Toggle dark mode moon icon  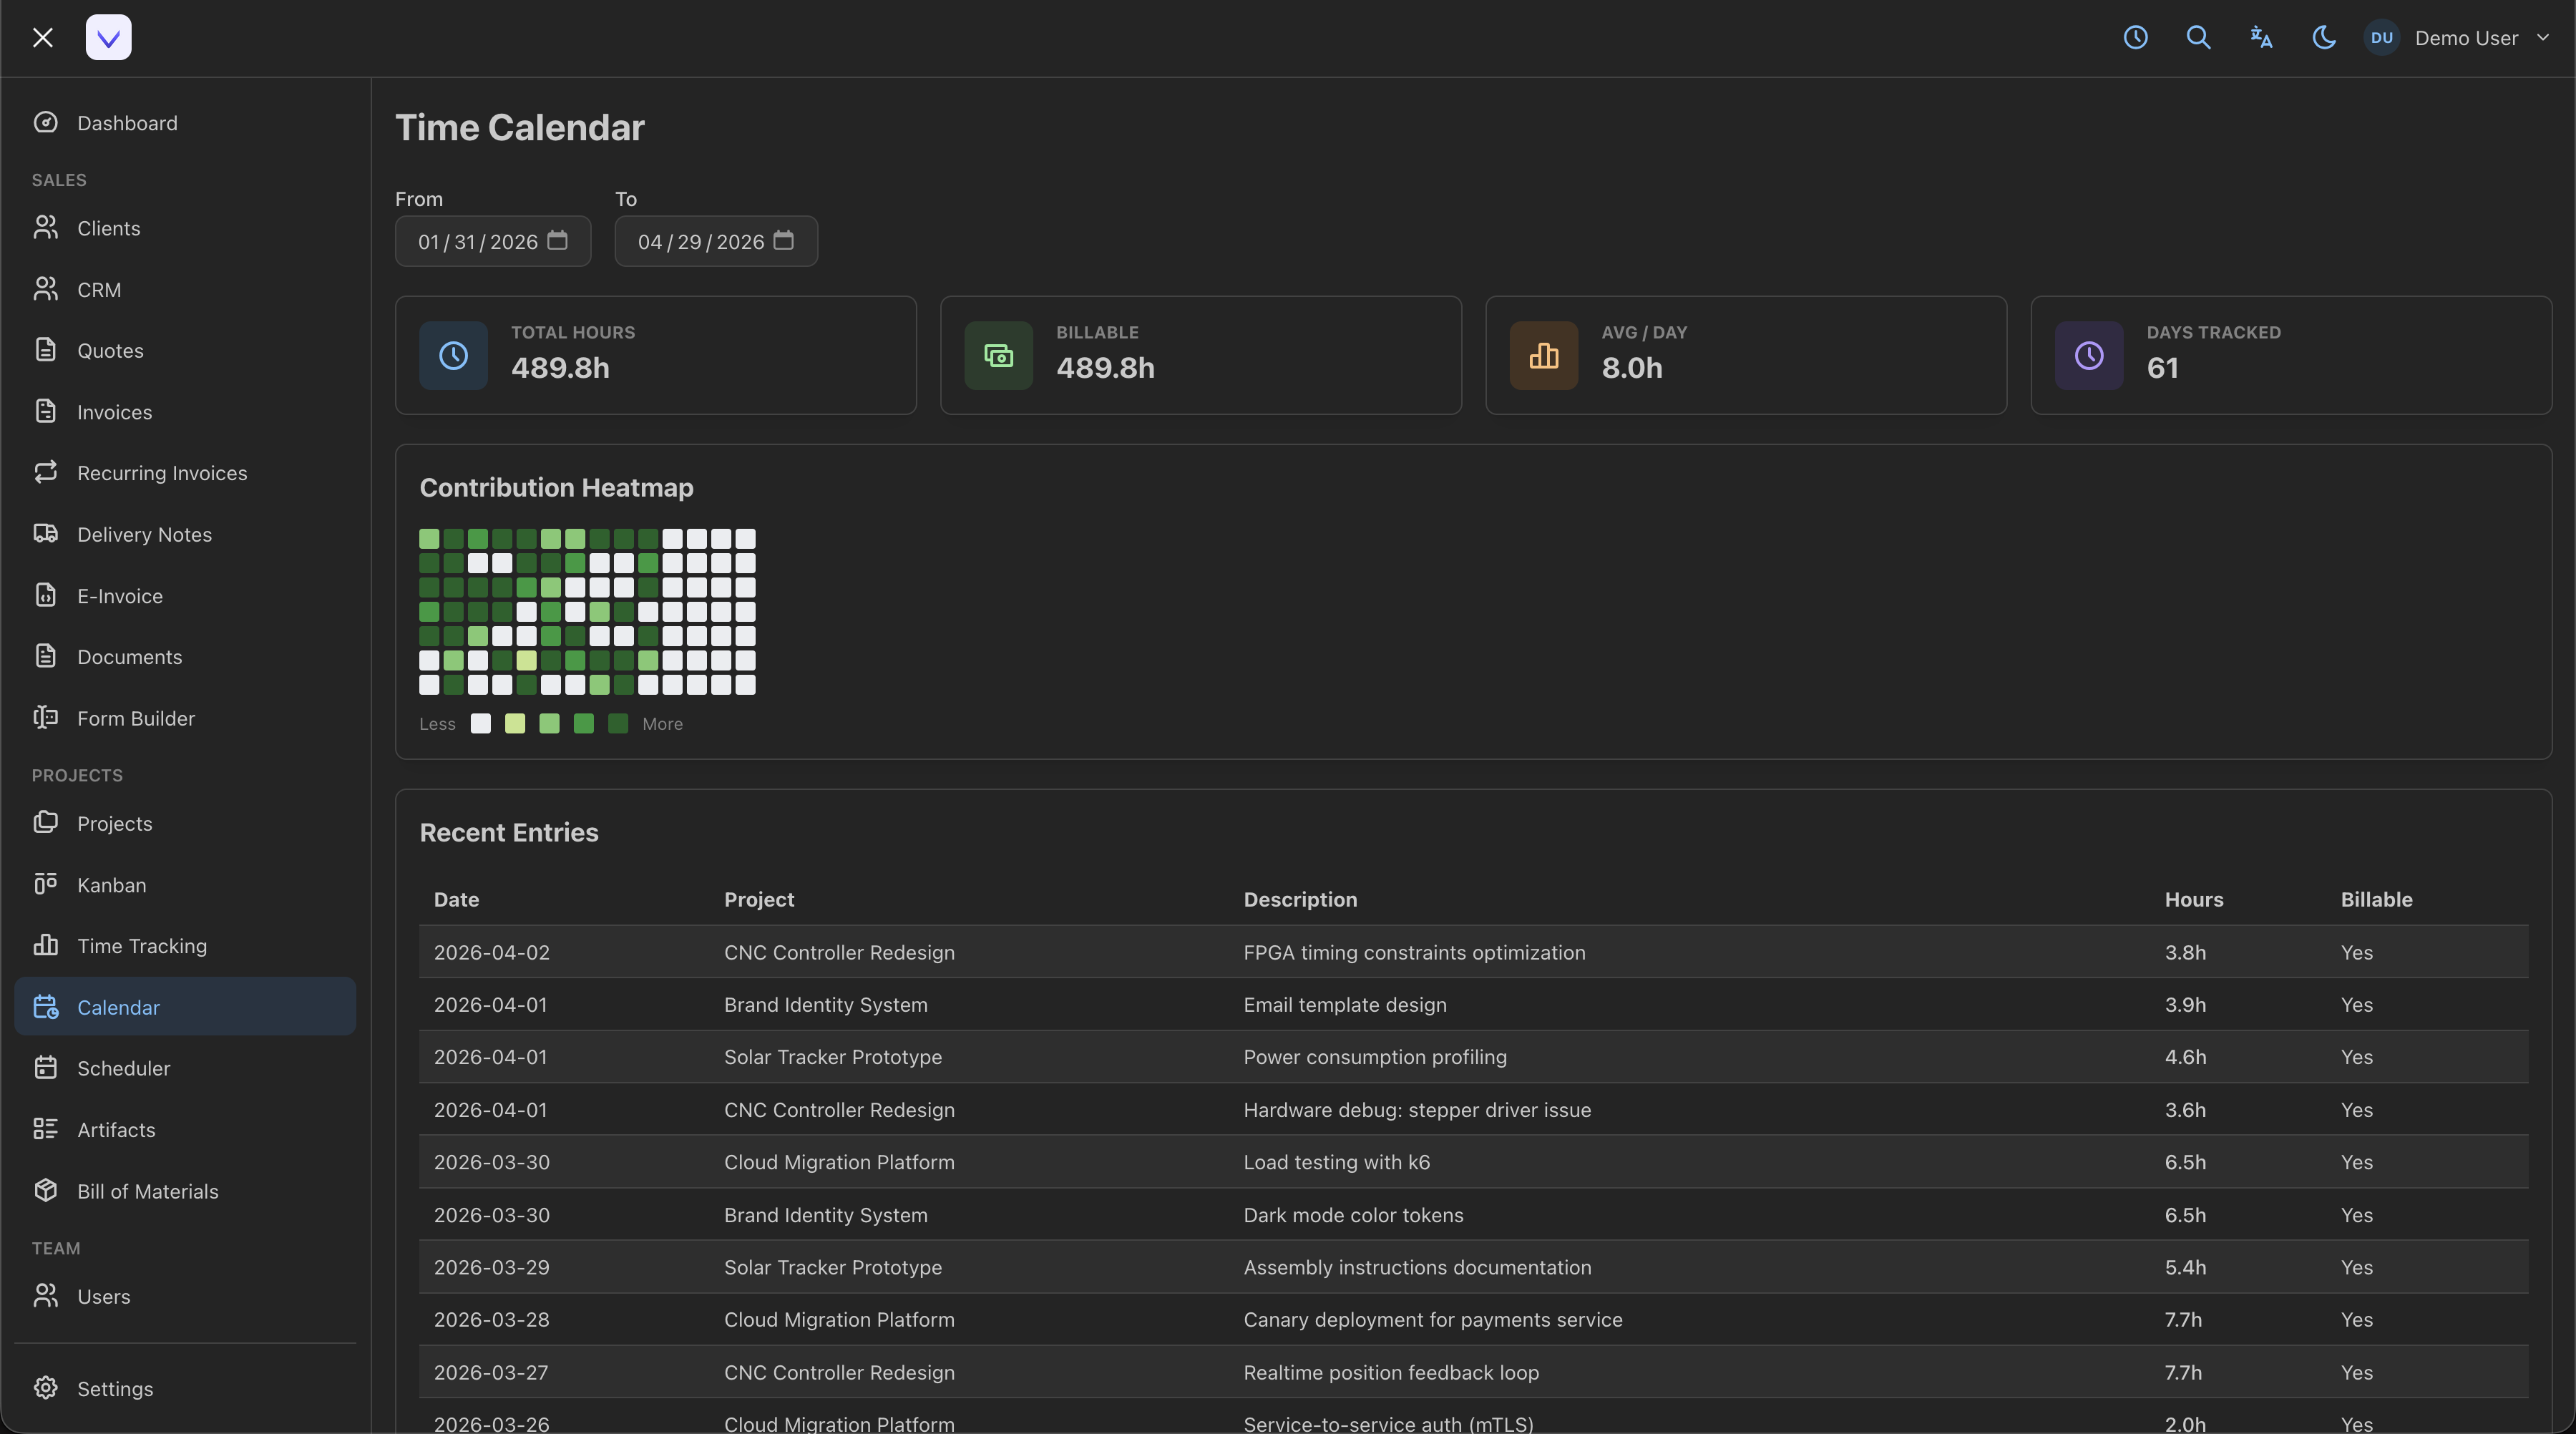2324,38
